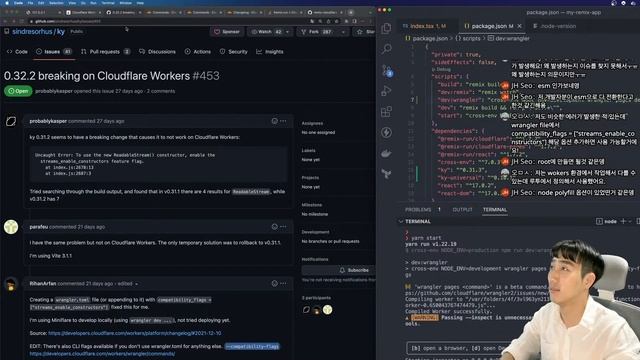Open the new-terminal launch profile dropdown arrow
Viewport: 640px width, 360px height.
pos(631,221)
